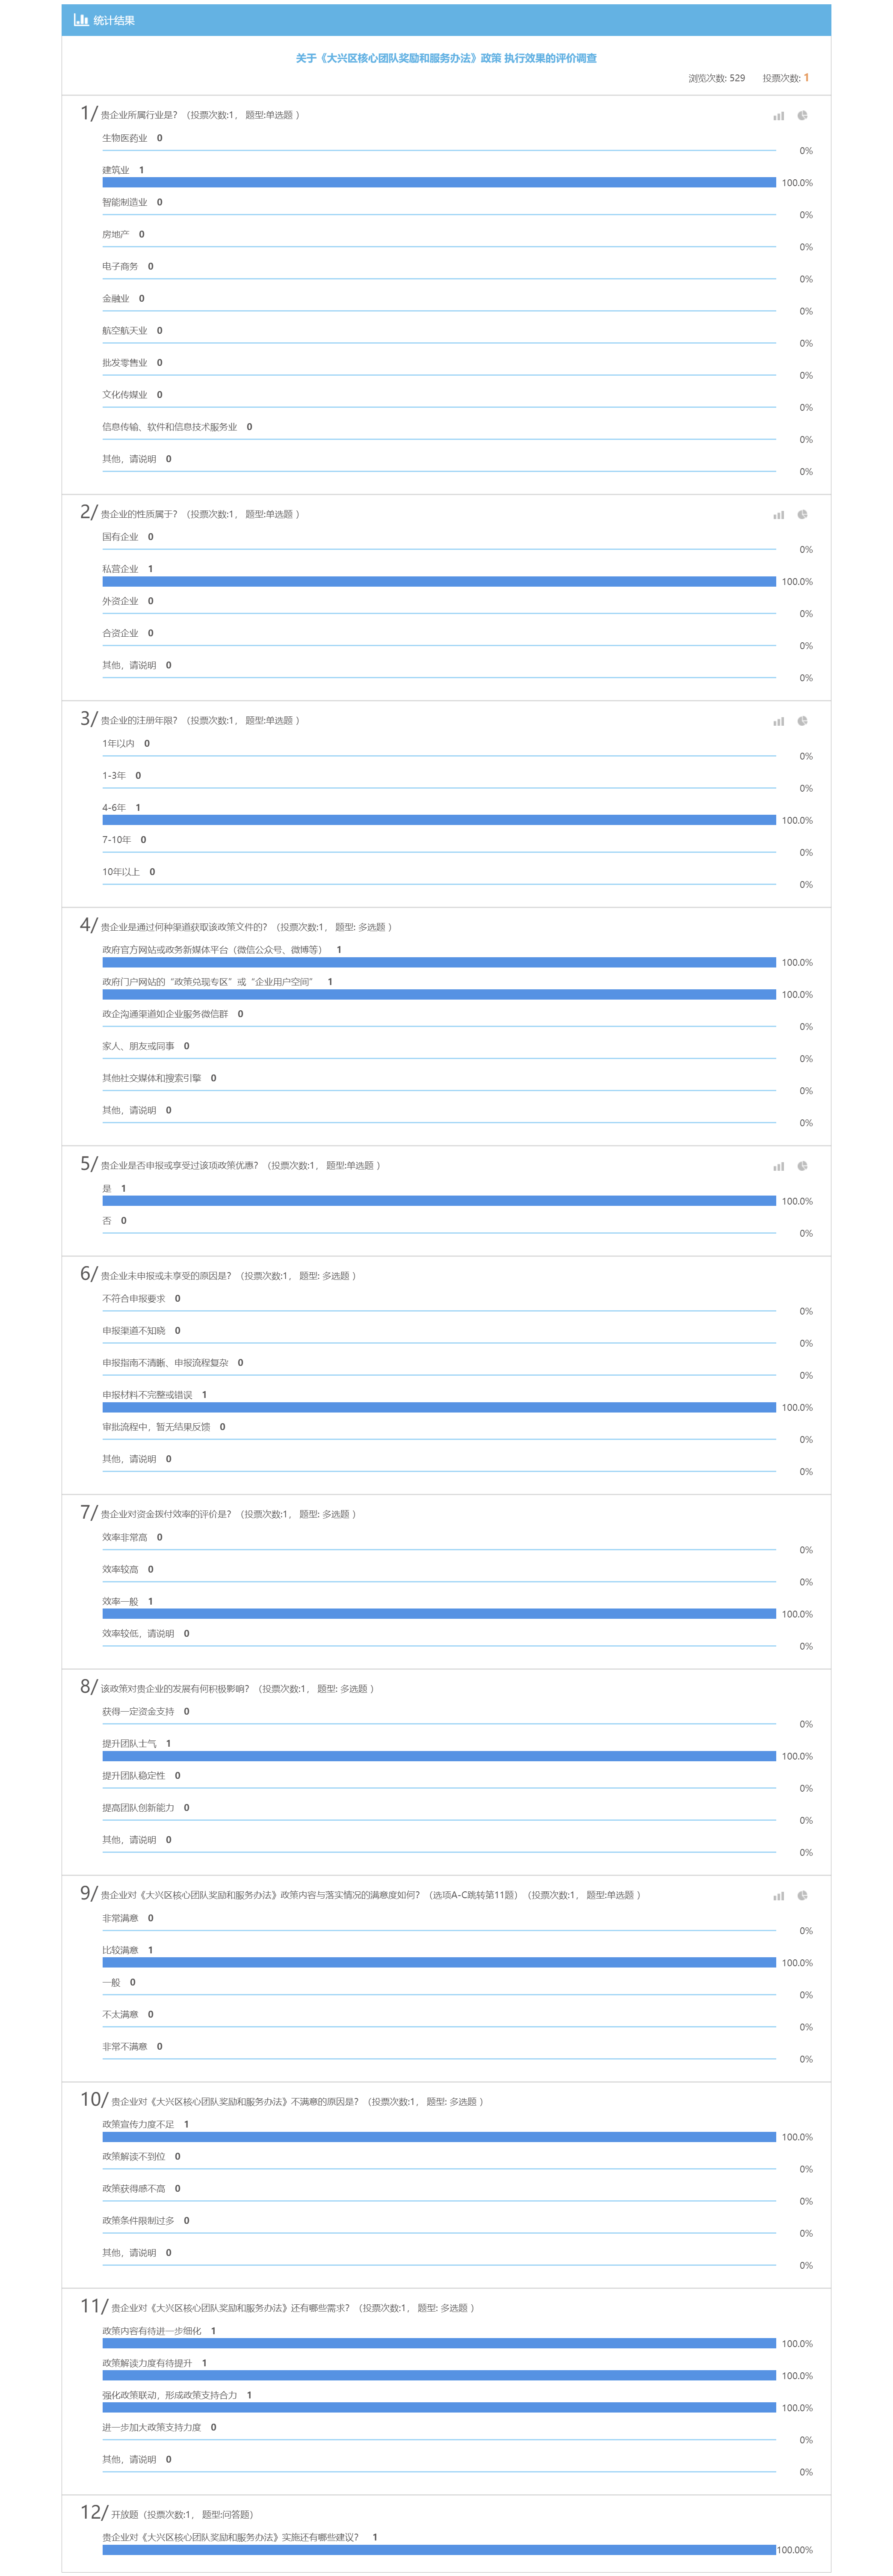Click the 4-6年 result bar
This screenshot has width=893, height=2576.
(438, 820)
